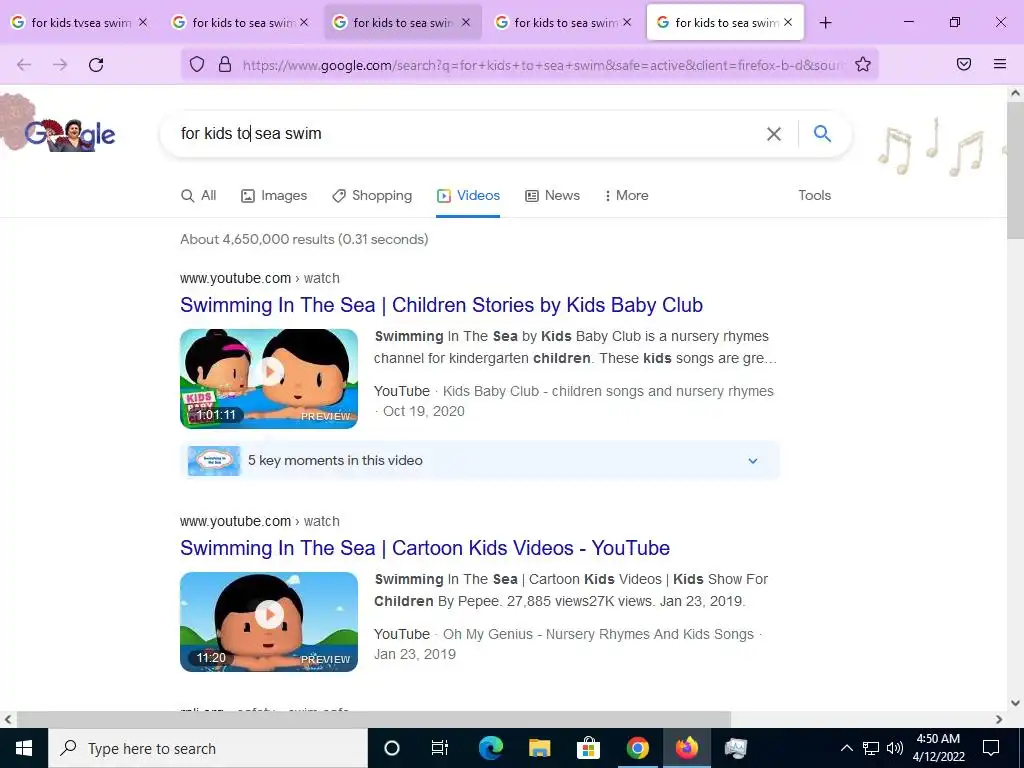Open Cortana circle icon in taskbar
Image resolution: width=1024 pixels, height=768 pixels.
click(x=392, y=748)
